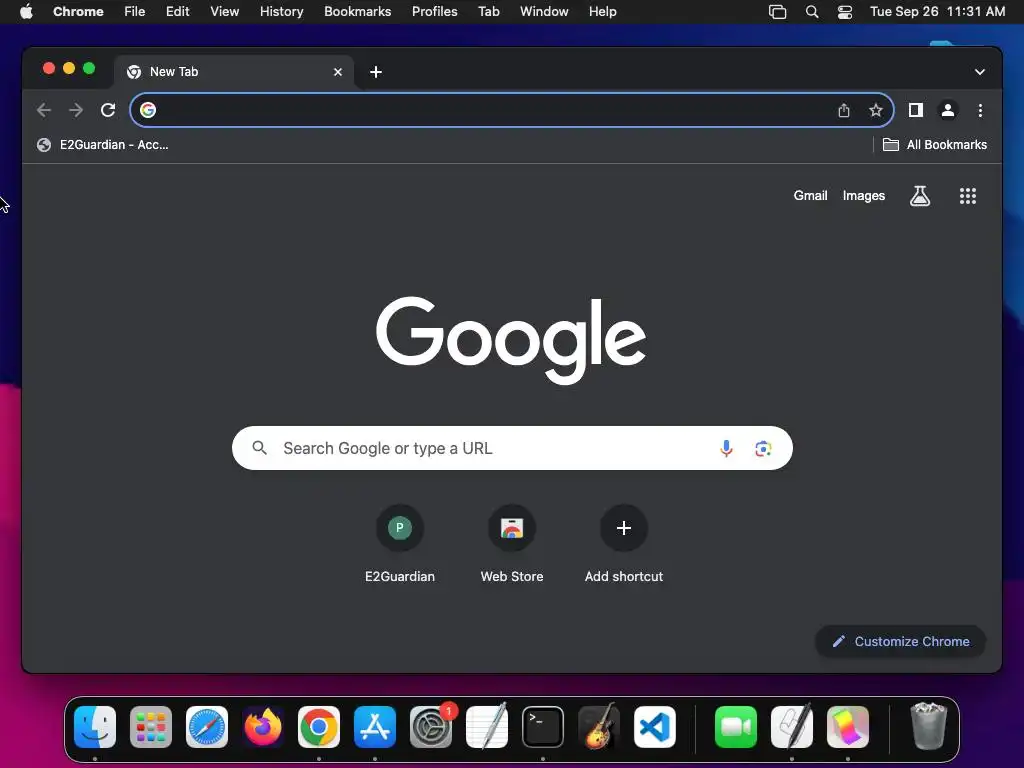The height and width of the screenshot is (768, 1024).
Task: Open TextEdit from the Dock
Action: tap(487, 727)
